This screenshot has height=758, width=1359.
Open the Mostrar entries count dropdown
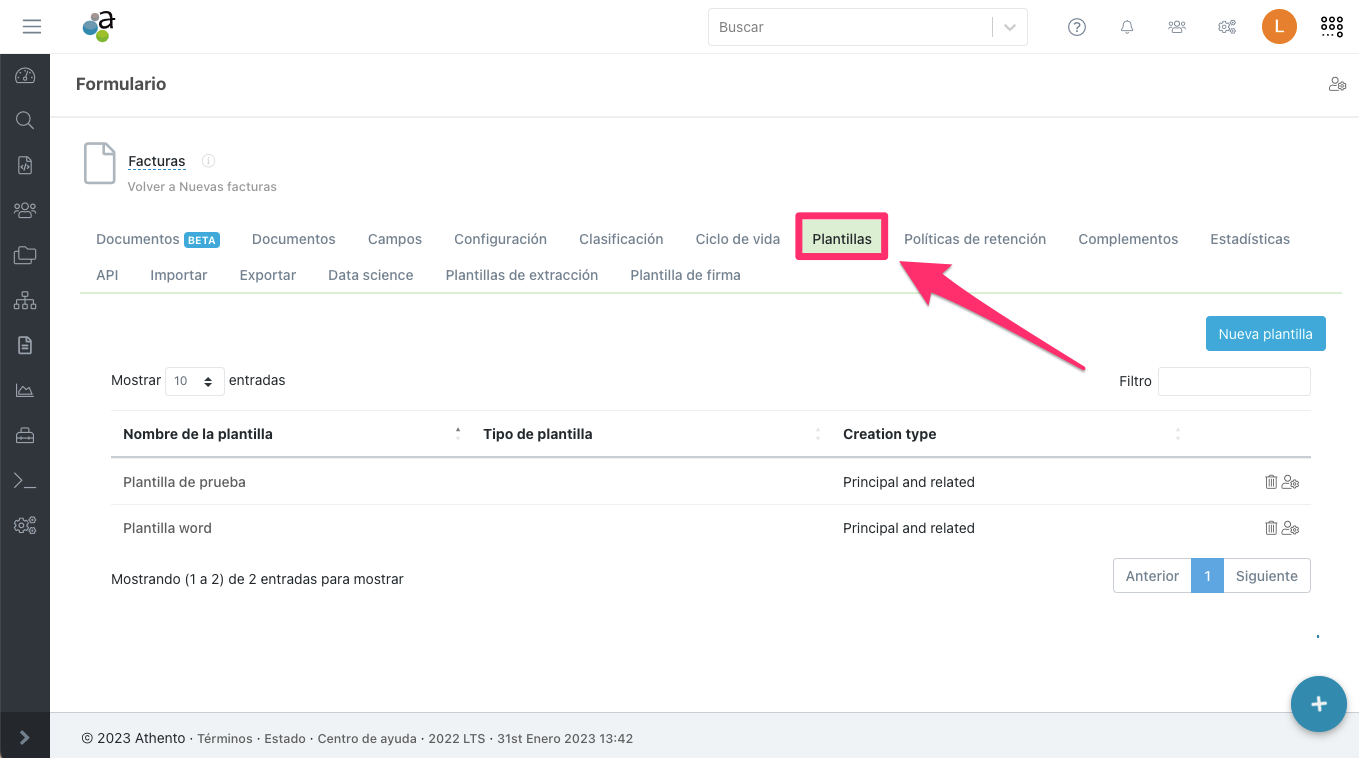click(x=195, y=381)
